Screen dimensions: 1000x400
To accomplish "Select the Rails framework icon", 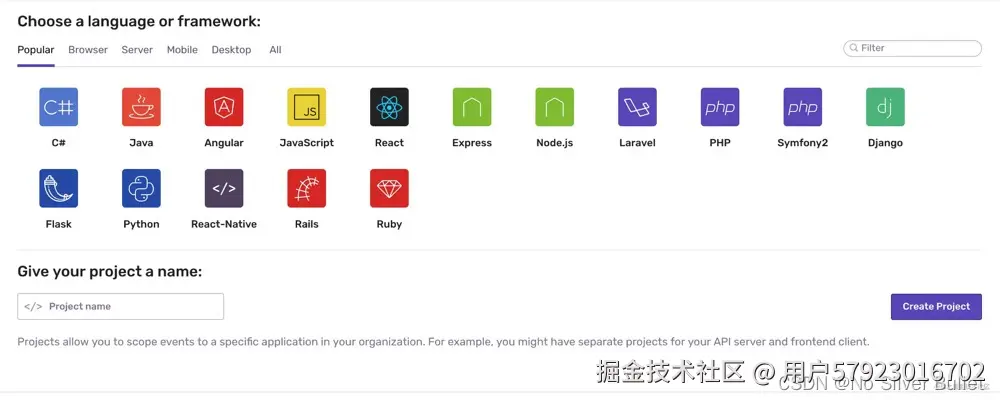I will 307,188.
